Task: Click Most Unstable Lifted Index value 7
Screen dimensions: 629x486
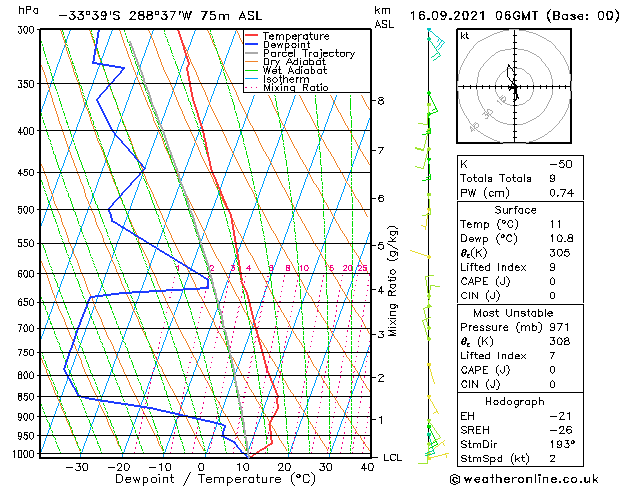Action: pyautogui.click(x=553, y=356)
